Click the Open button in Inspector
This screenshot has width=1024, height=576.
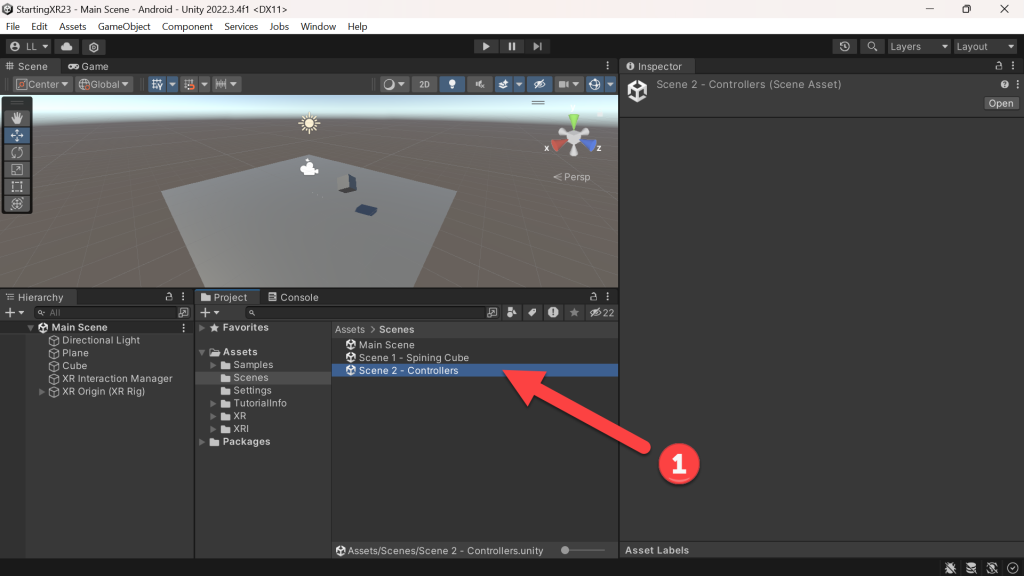(1000, 103)
